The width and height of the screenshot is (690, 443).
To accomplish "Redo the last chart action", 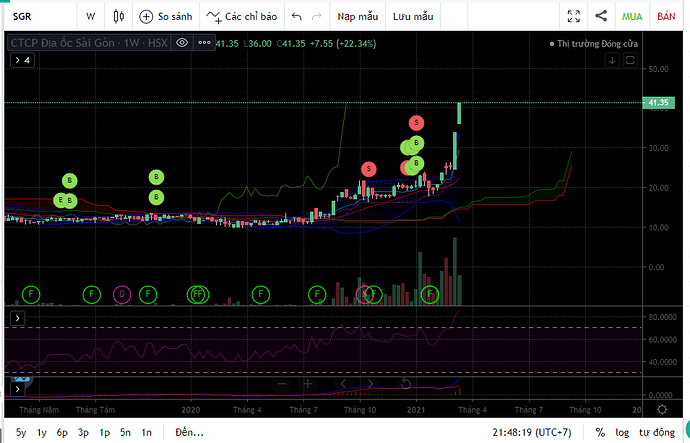I will (x=316, y=17).
